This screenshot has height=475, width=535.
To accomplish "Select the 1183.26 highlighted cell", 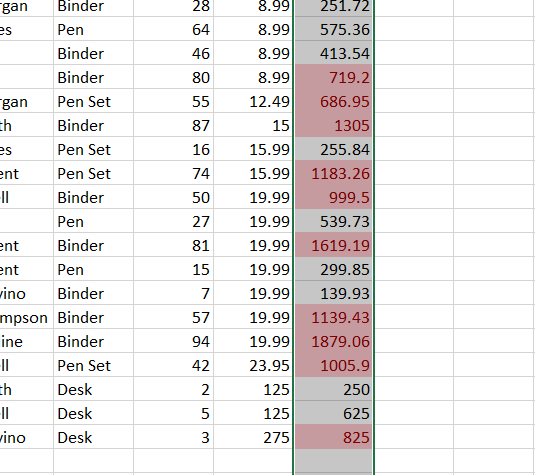I will [333, 173].
